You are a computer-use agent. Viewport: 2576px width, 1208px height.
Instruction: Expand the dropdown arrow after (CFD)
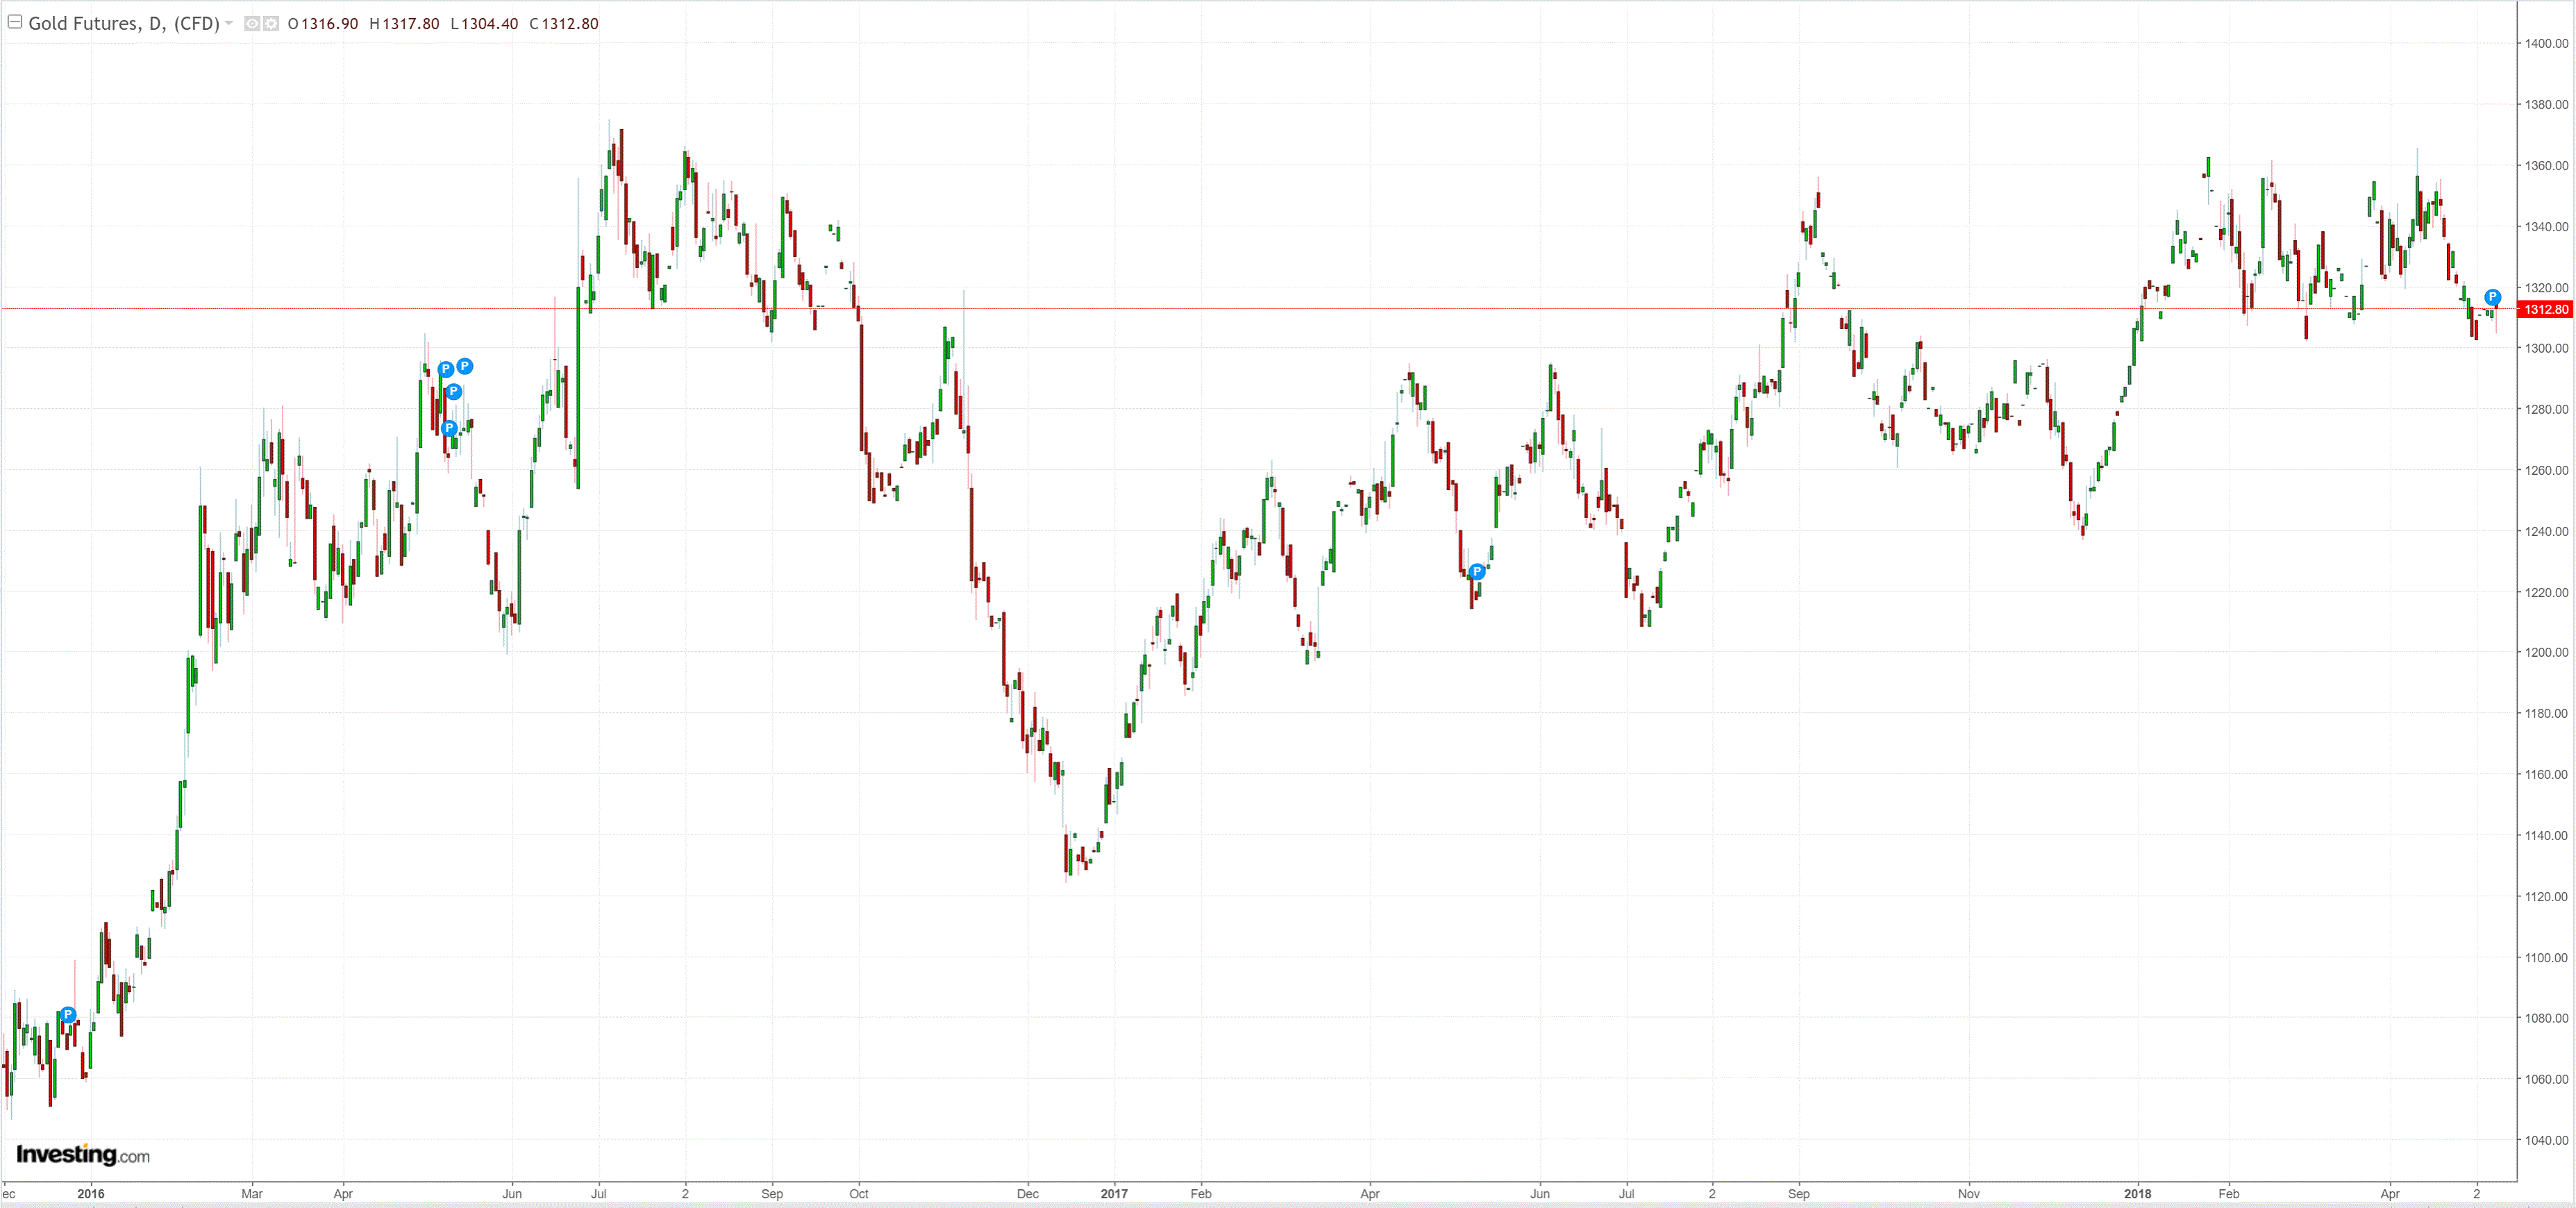(x=230, y=23)
